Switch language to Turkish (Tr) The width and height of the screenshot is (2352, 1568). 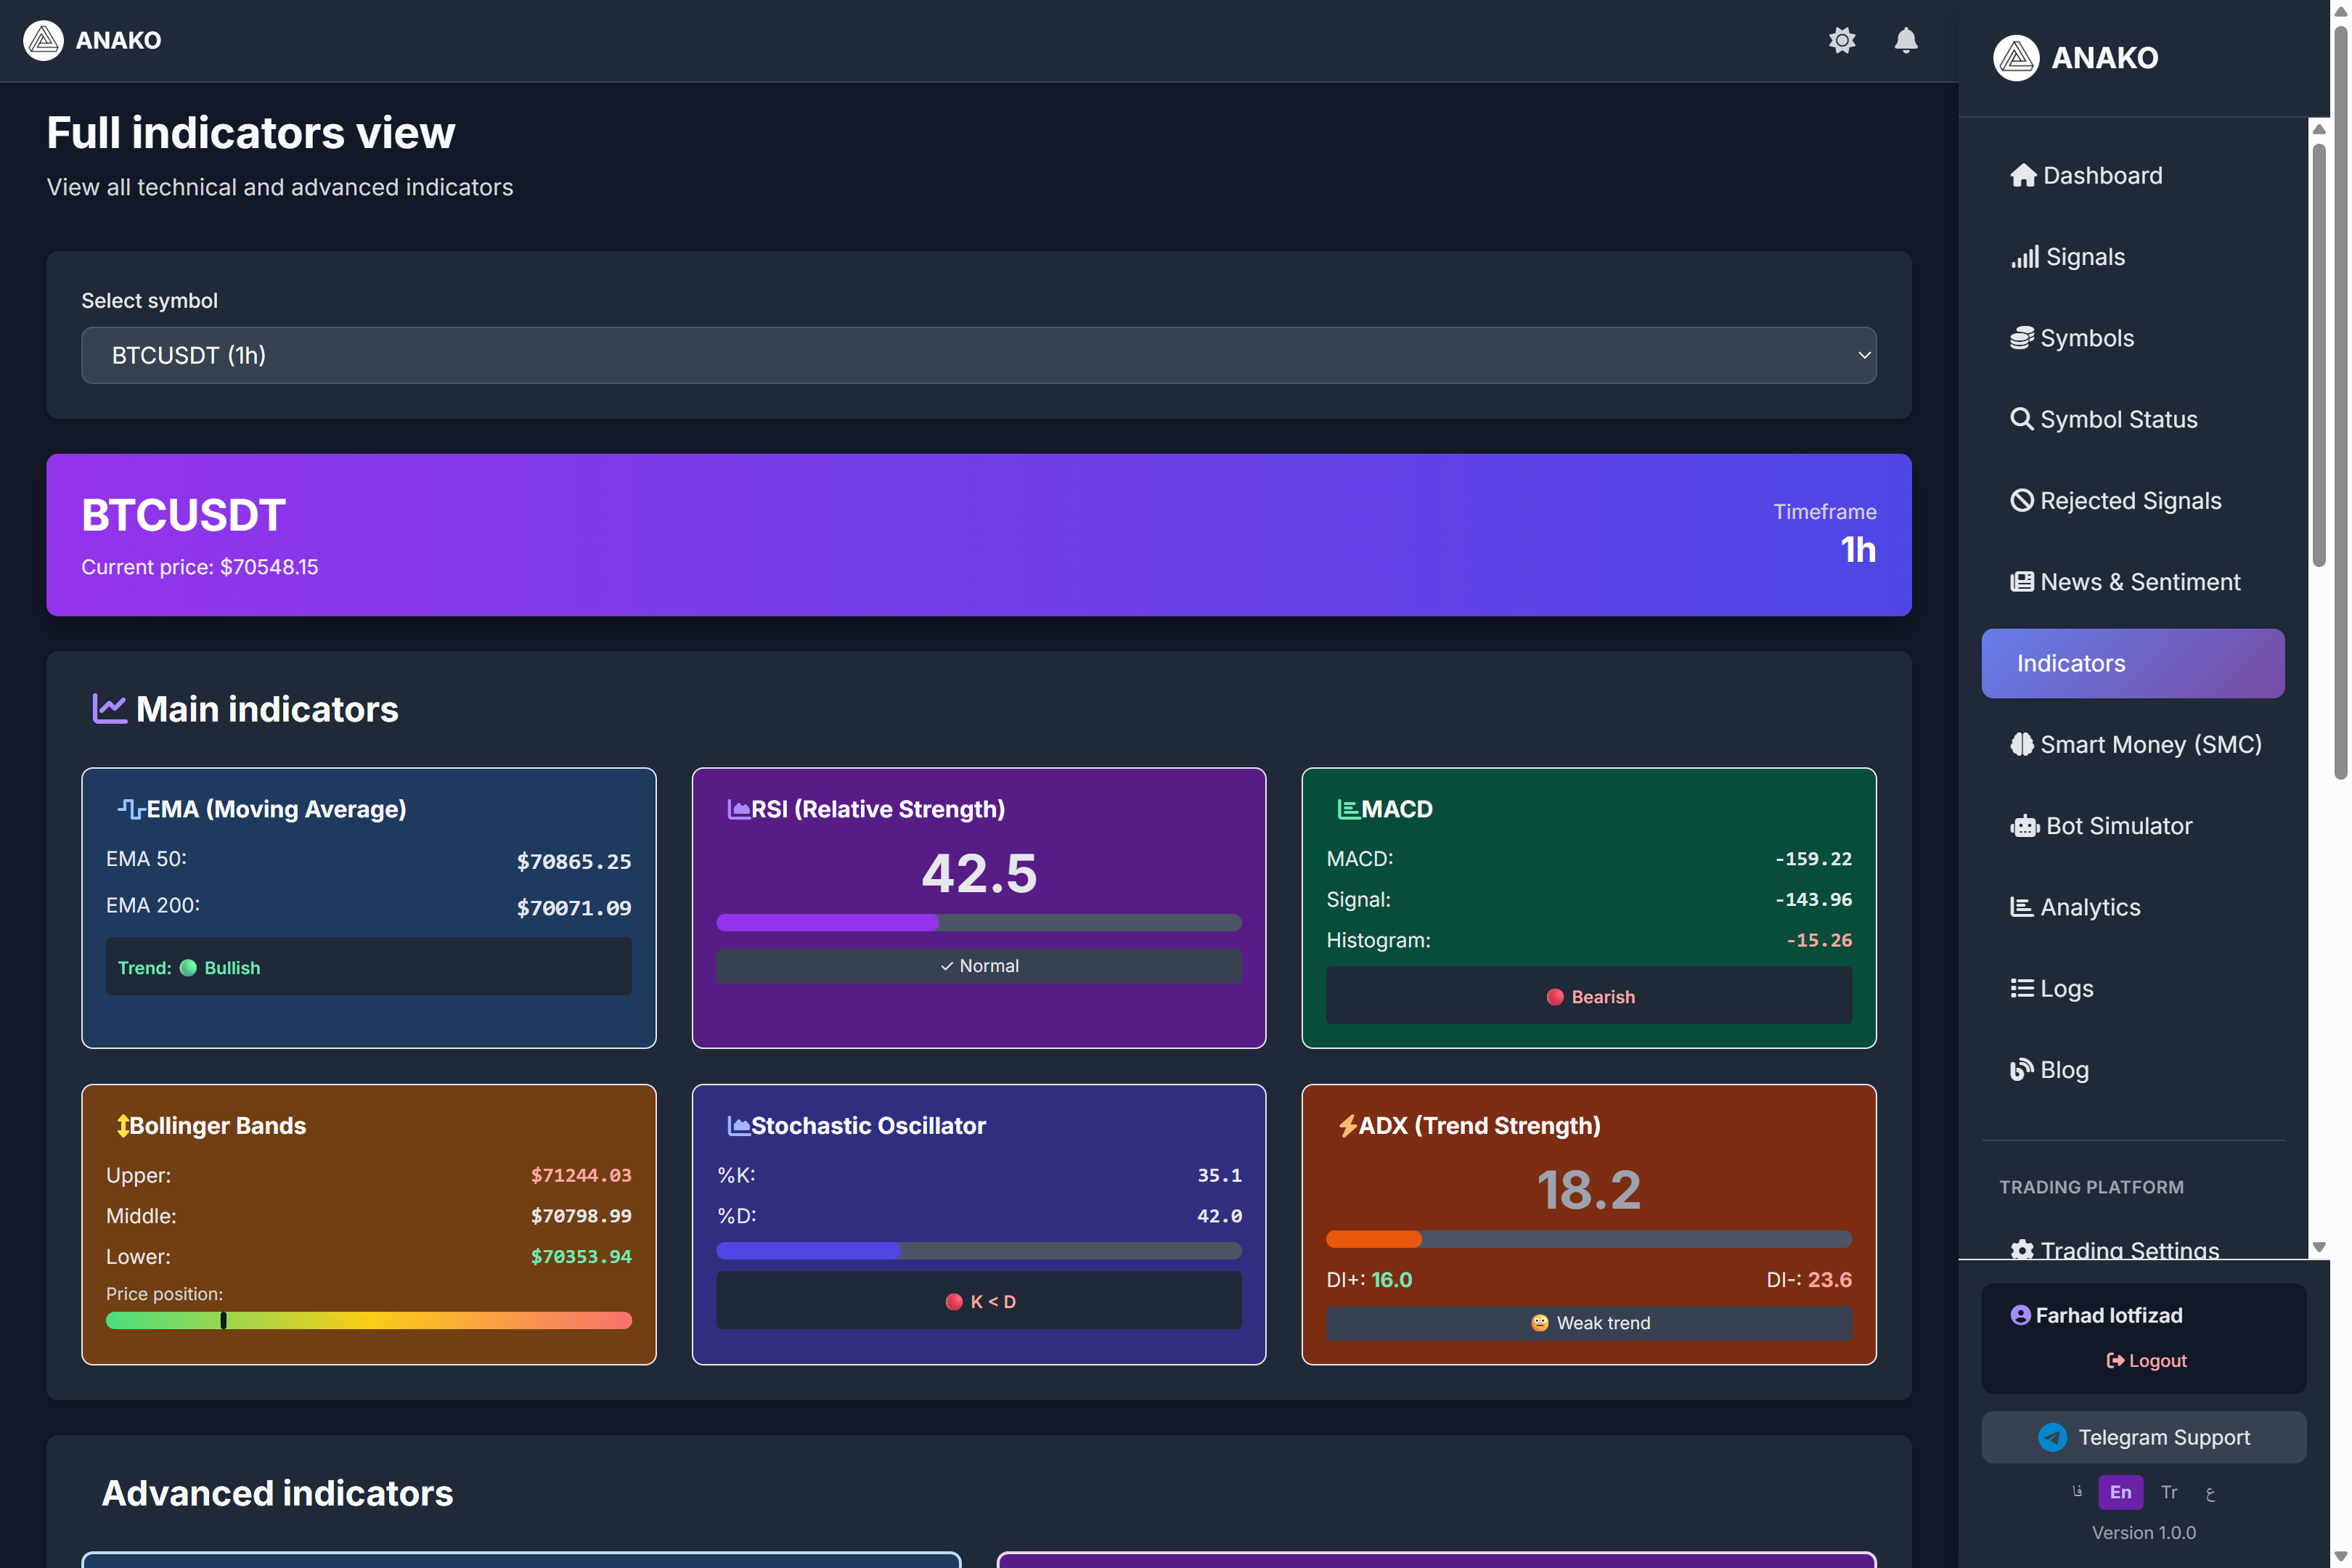(x=2169, y=1491)
